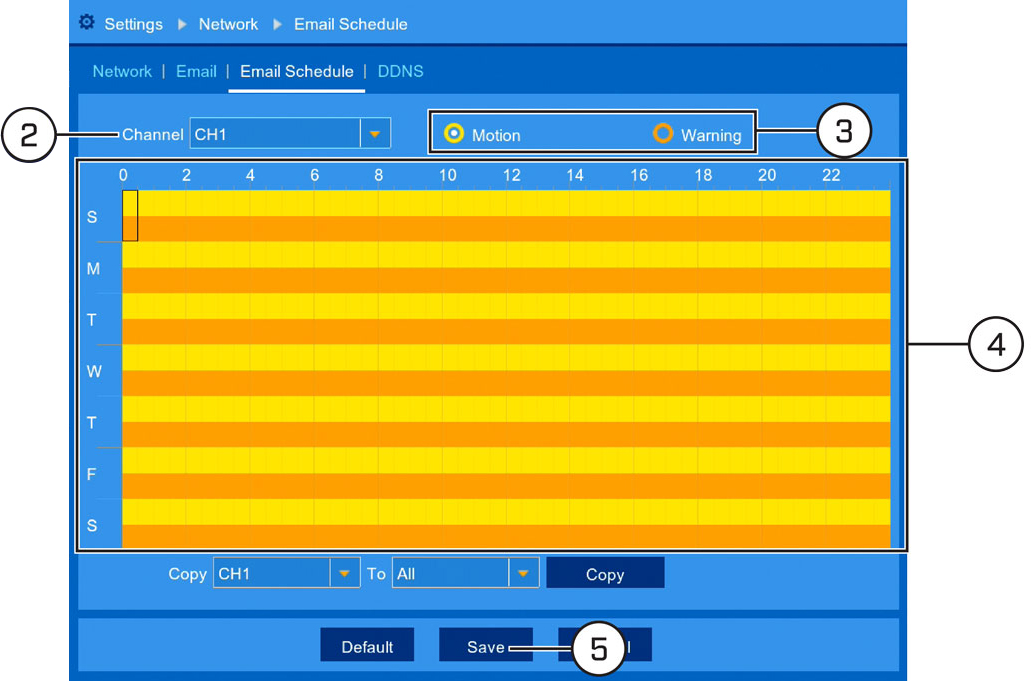The height and width of the screenshot is (681, 1031).
Task: Click the Email Schedule breadcrumb text
Action: click(350, 24)
